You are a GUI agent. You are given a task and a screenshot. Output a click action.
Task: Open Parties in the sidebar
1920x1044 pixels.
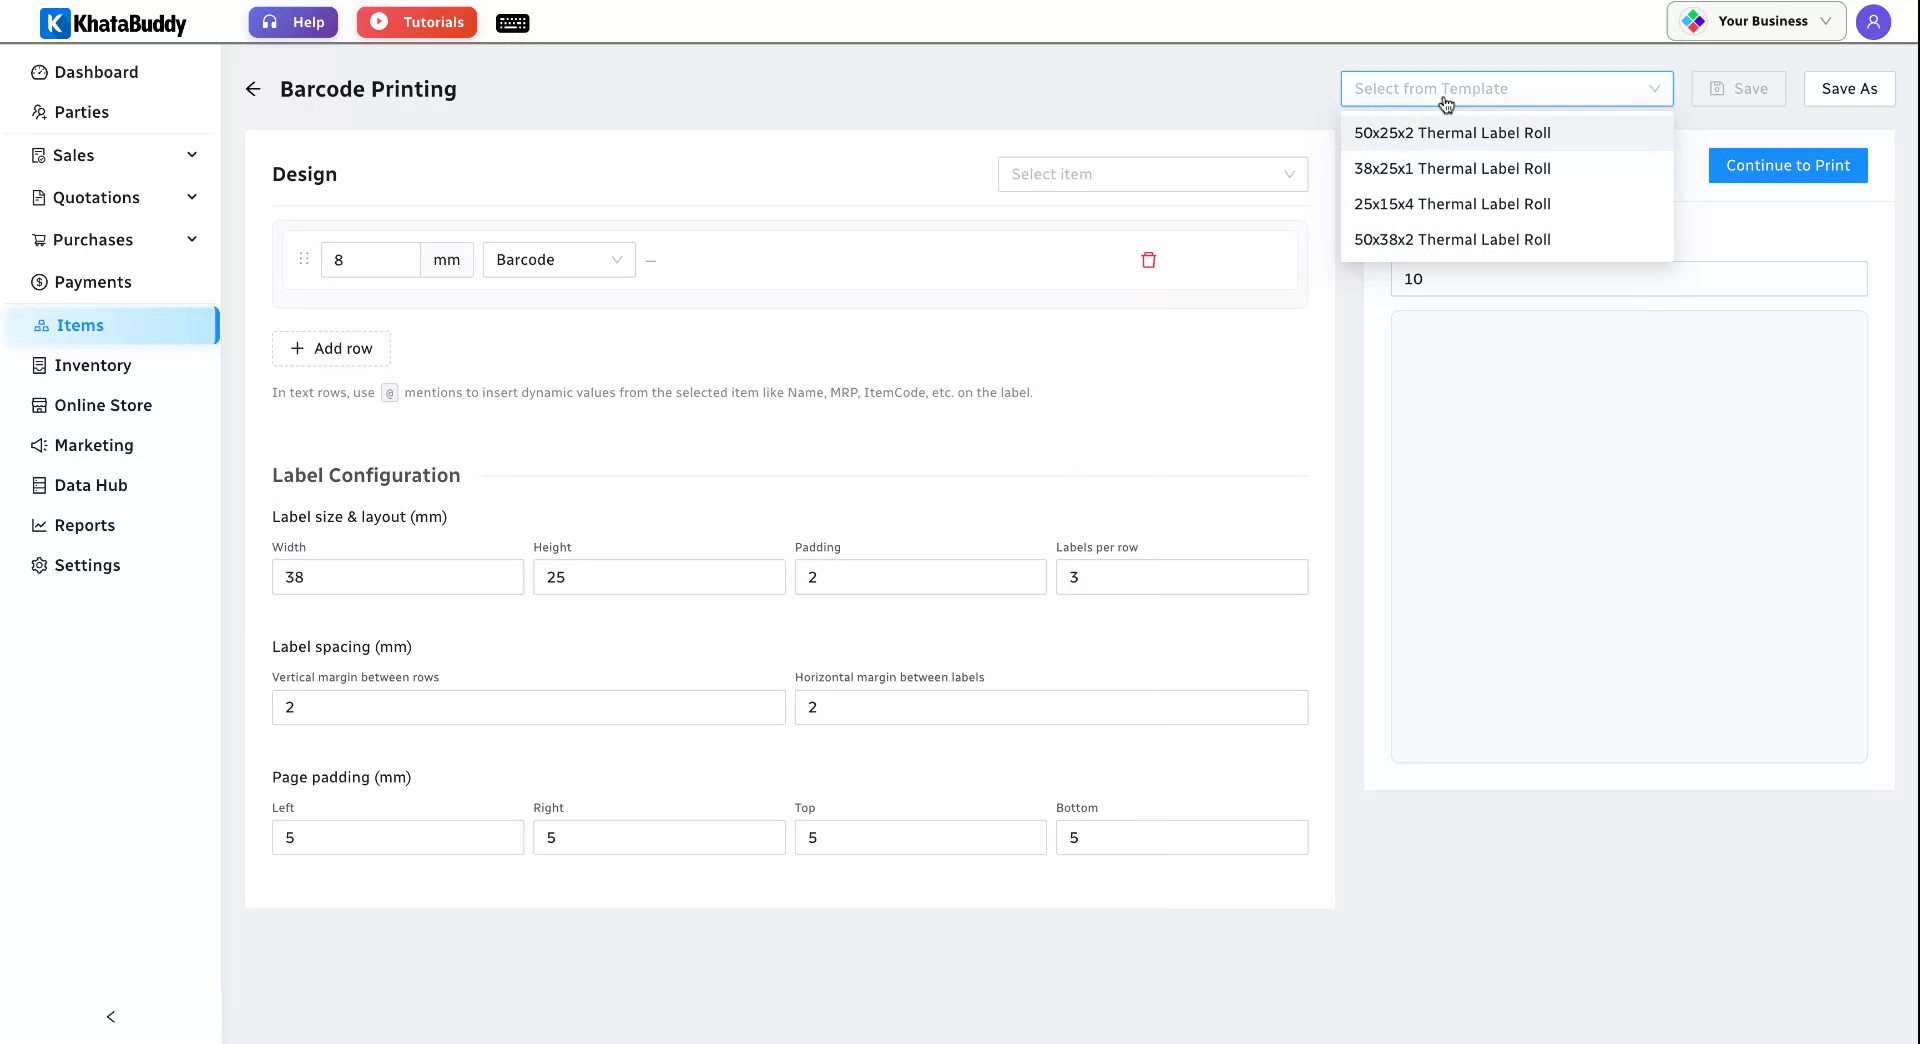pyautogui.click(x=110, y=112)
